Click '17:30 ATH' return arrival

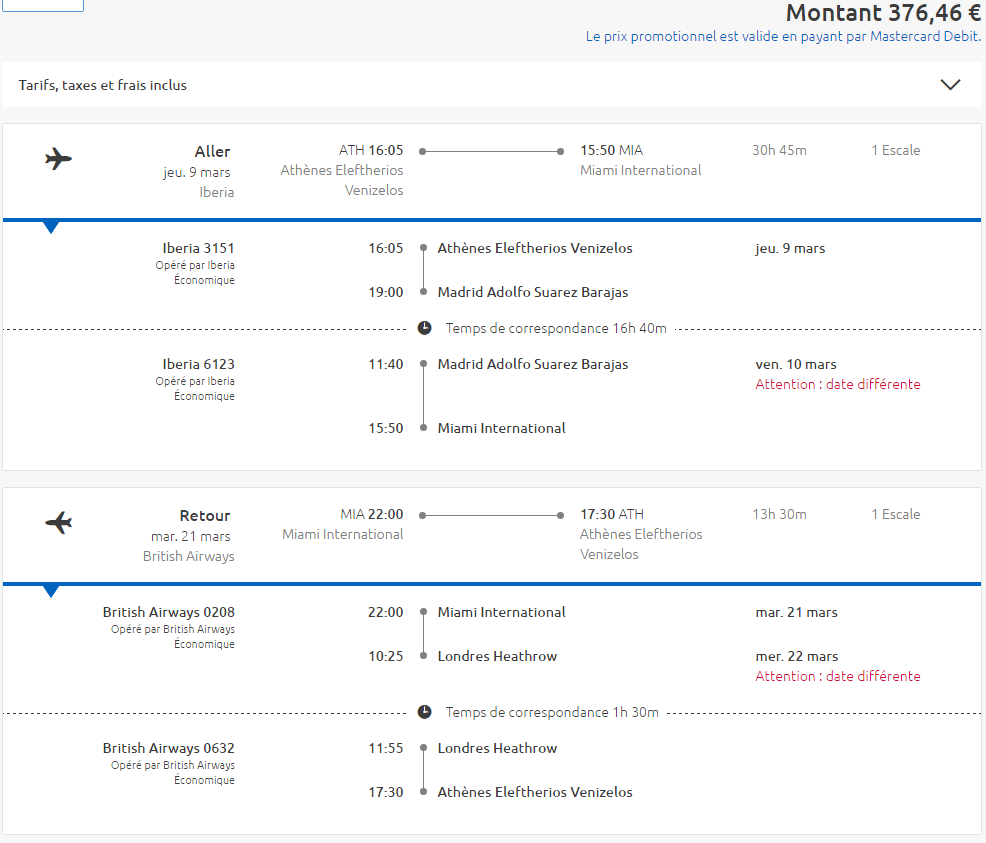(x=612, y=514)
